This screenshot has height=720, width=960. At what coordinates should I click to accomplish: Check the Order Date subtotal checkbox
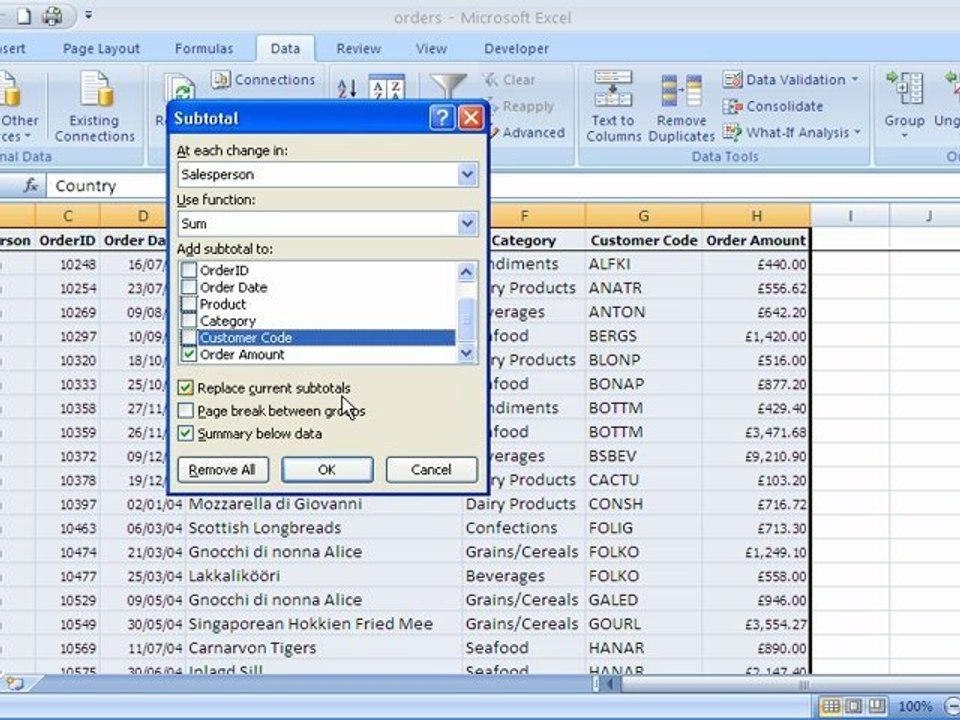pyautogui.click(x=189, y=287)
